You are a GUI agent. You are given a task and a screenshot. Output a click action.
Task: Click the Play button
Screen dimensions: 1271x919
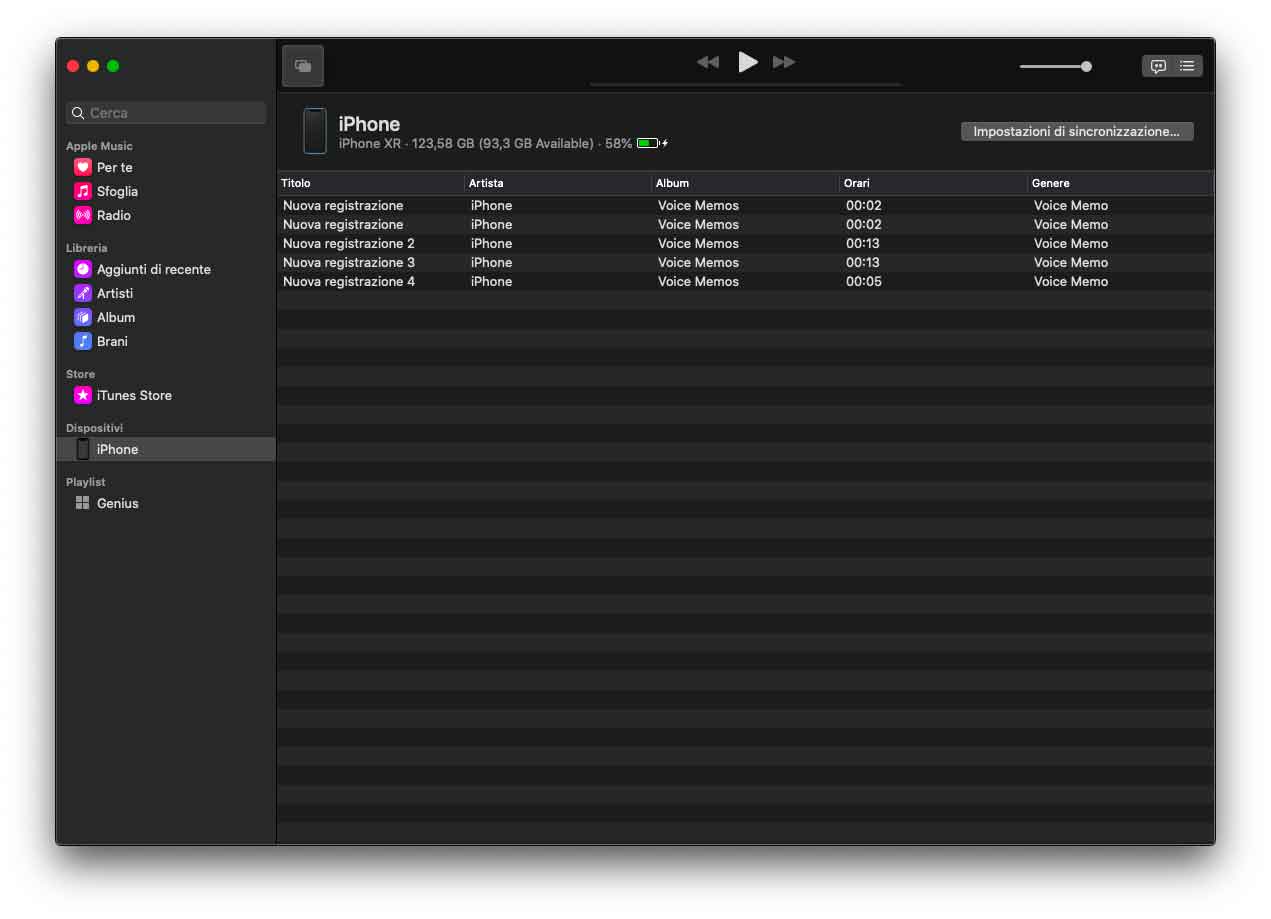tap(747, 62)
